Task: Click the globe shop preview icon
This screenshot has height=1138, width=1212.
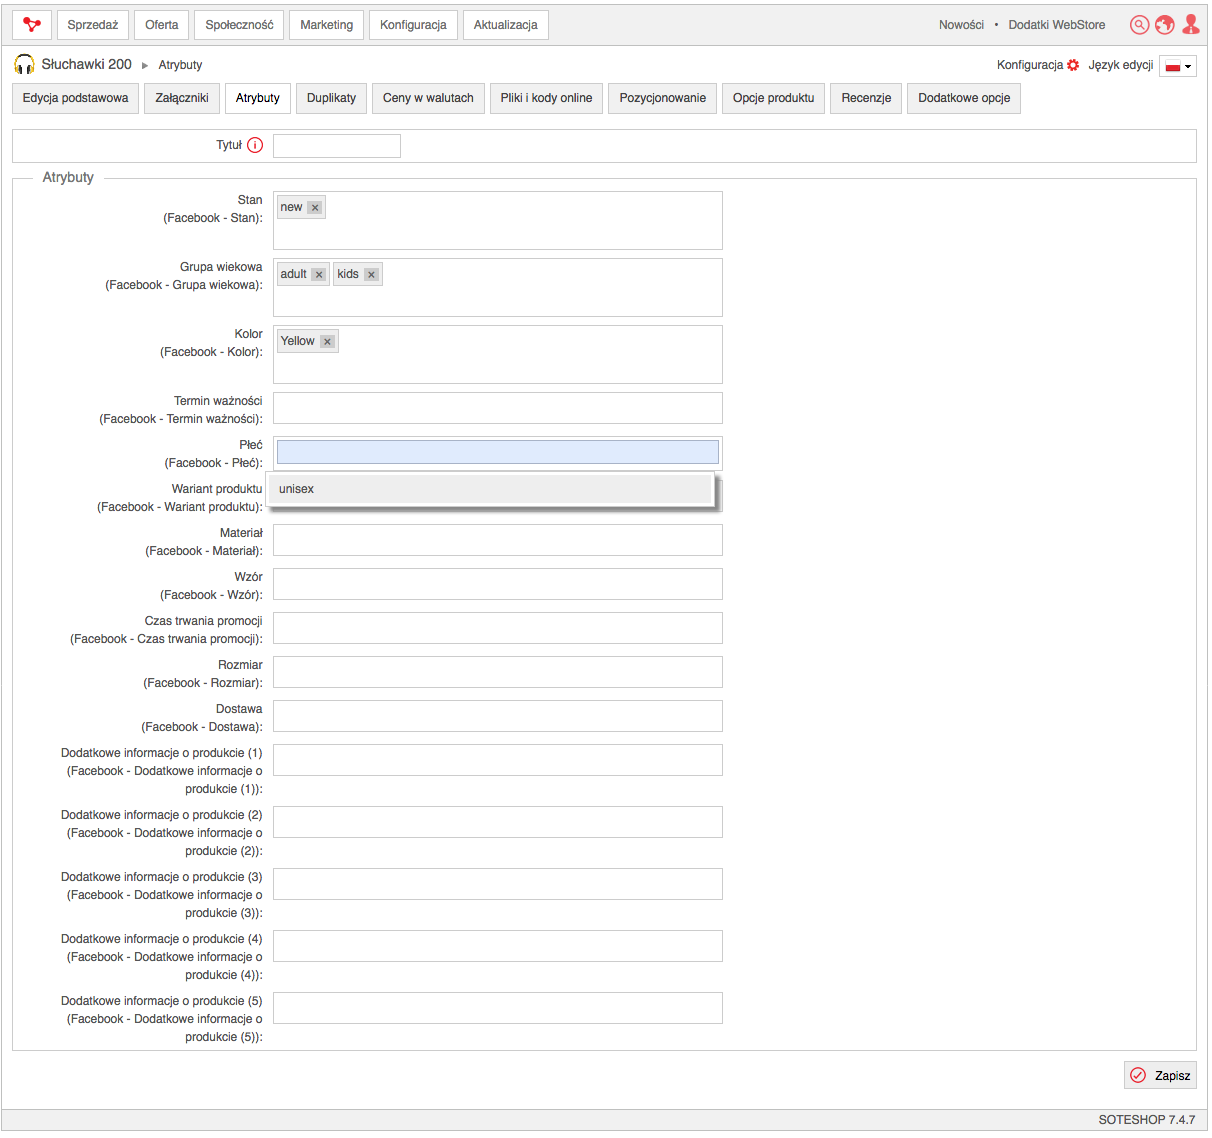Action: (x=1164, y=25)
